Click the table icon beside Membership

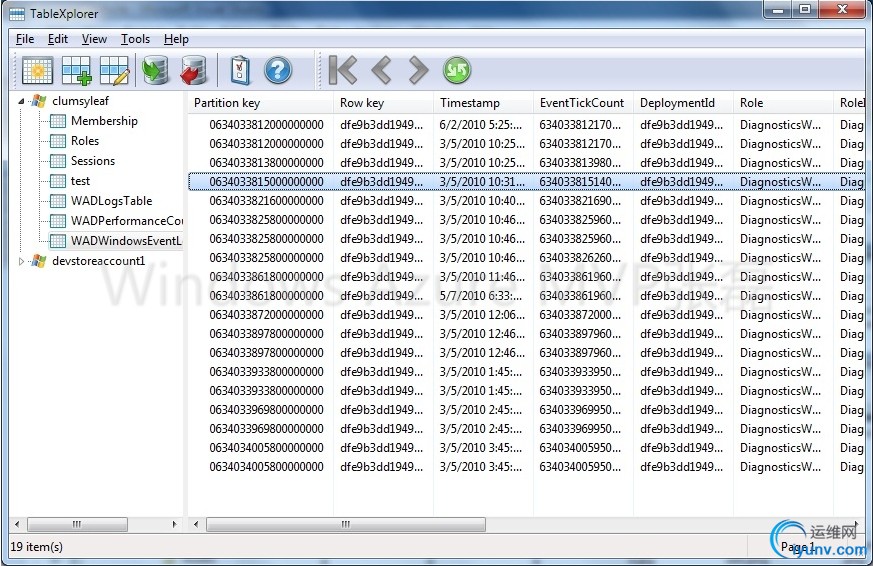click(58, 121)
